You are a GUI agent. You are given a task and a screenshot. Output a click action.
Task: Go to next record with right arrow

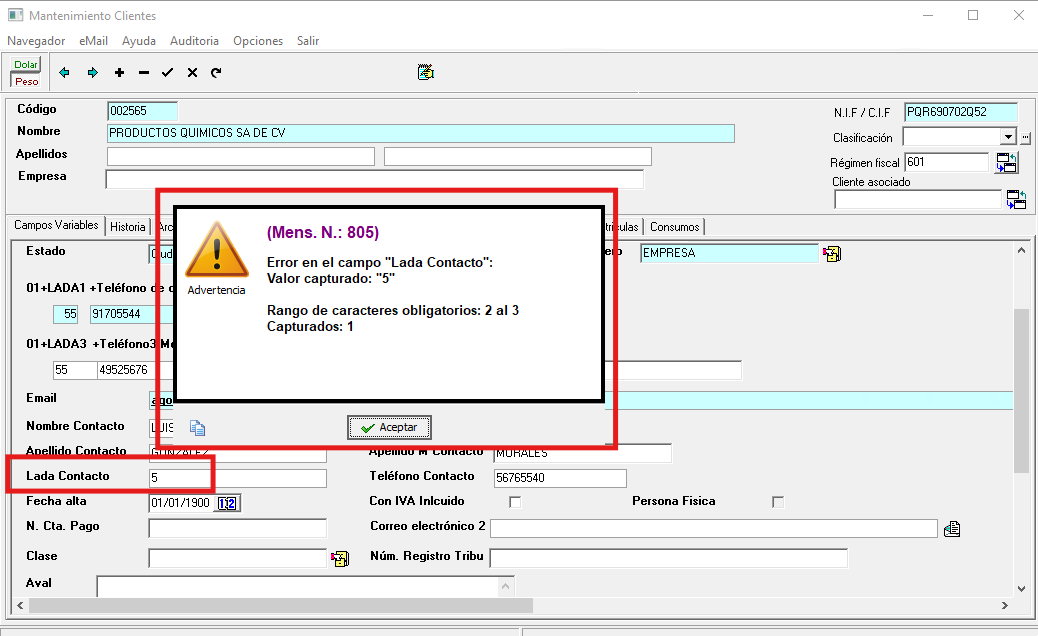[x=93, y=73]
